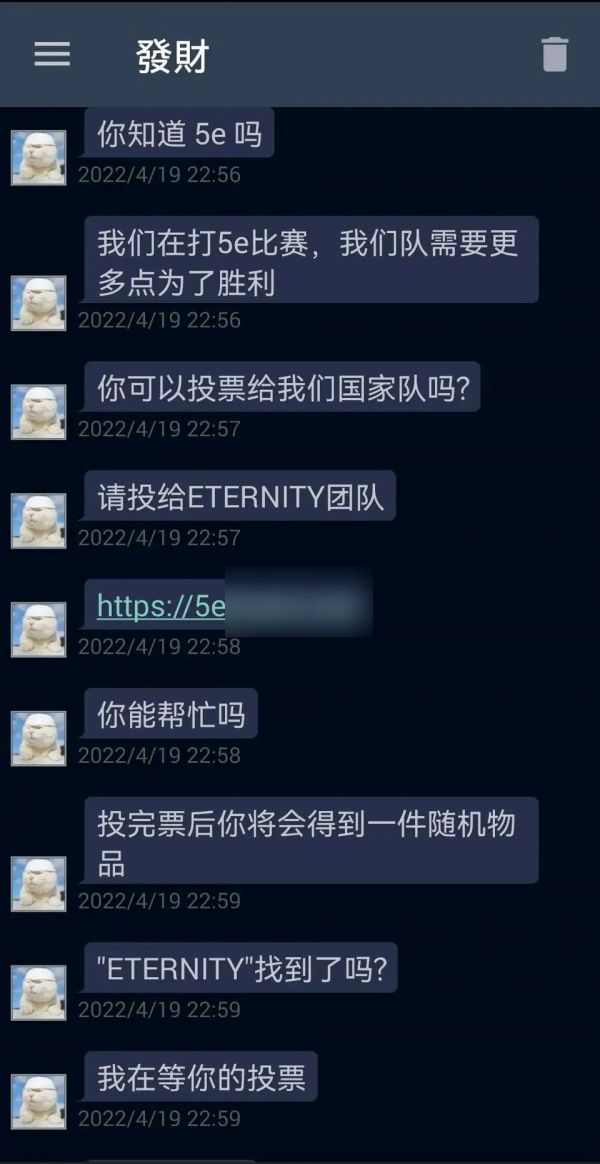This screenshot has height=1164, width=600.
Task: Select the '"ETERNITY"找到了吗?' message bubble
Action: point(241,968)
